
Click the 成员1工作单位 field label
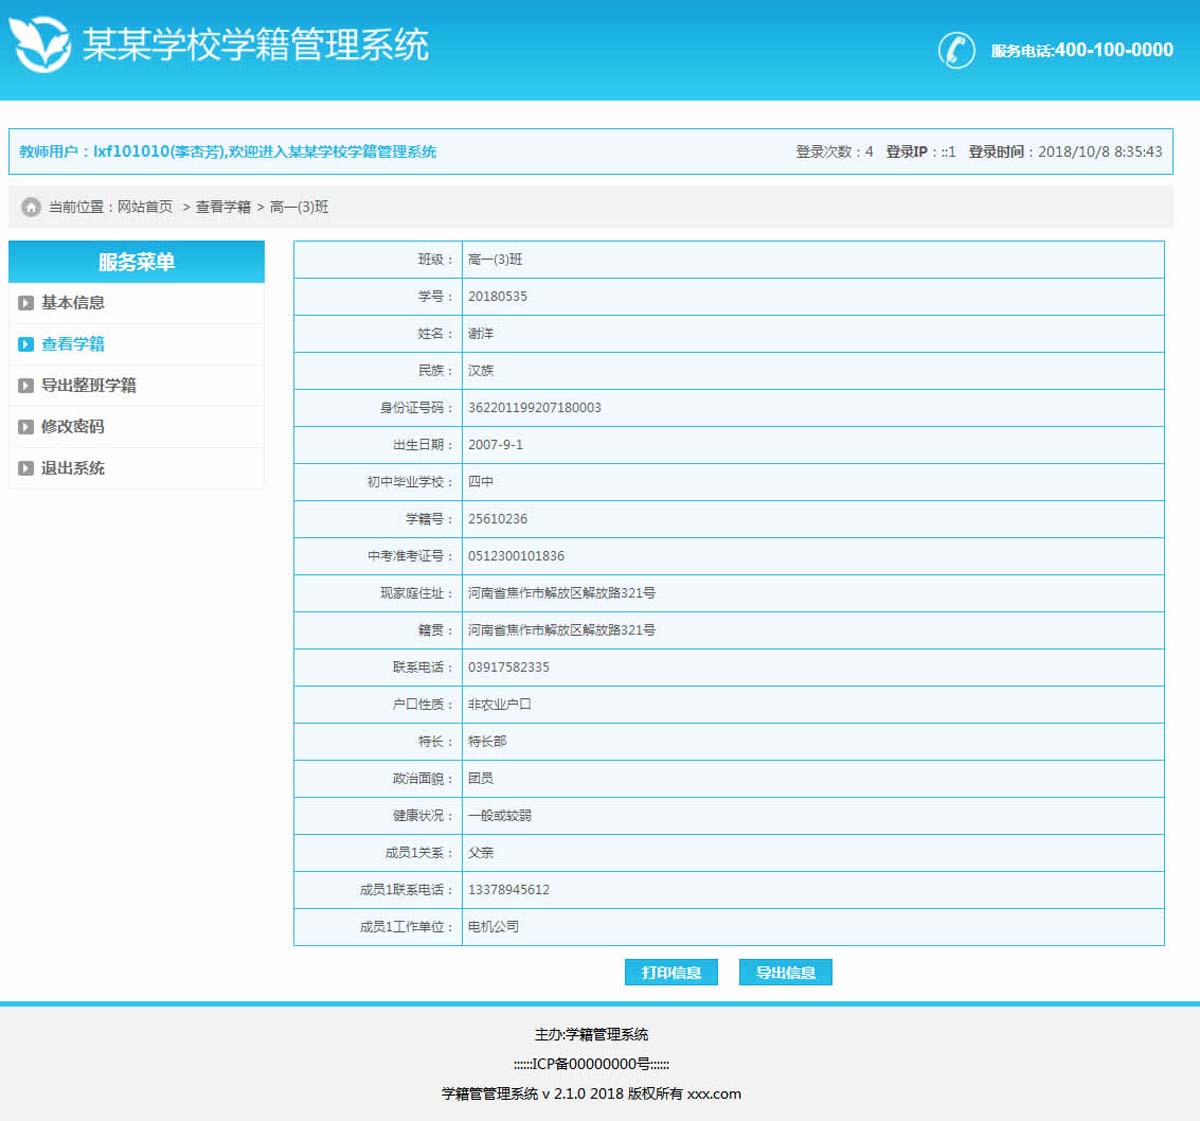tap(407, 927)
